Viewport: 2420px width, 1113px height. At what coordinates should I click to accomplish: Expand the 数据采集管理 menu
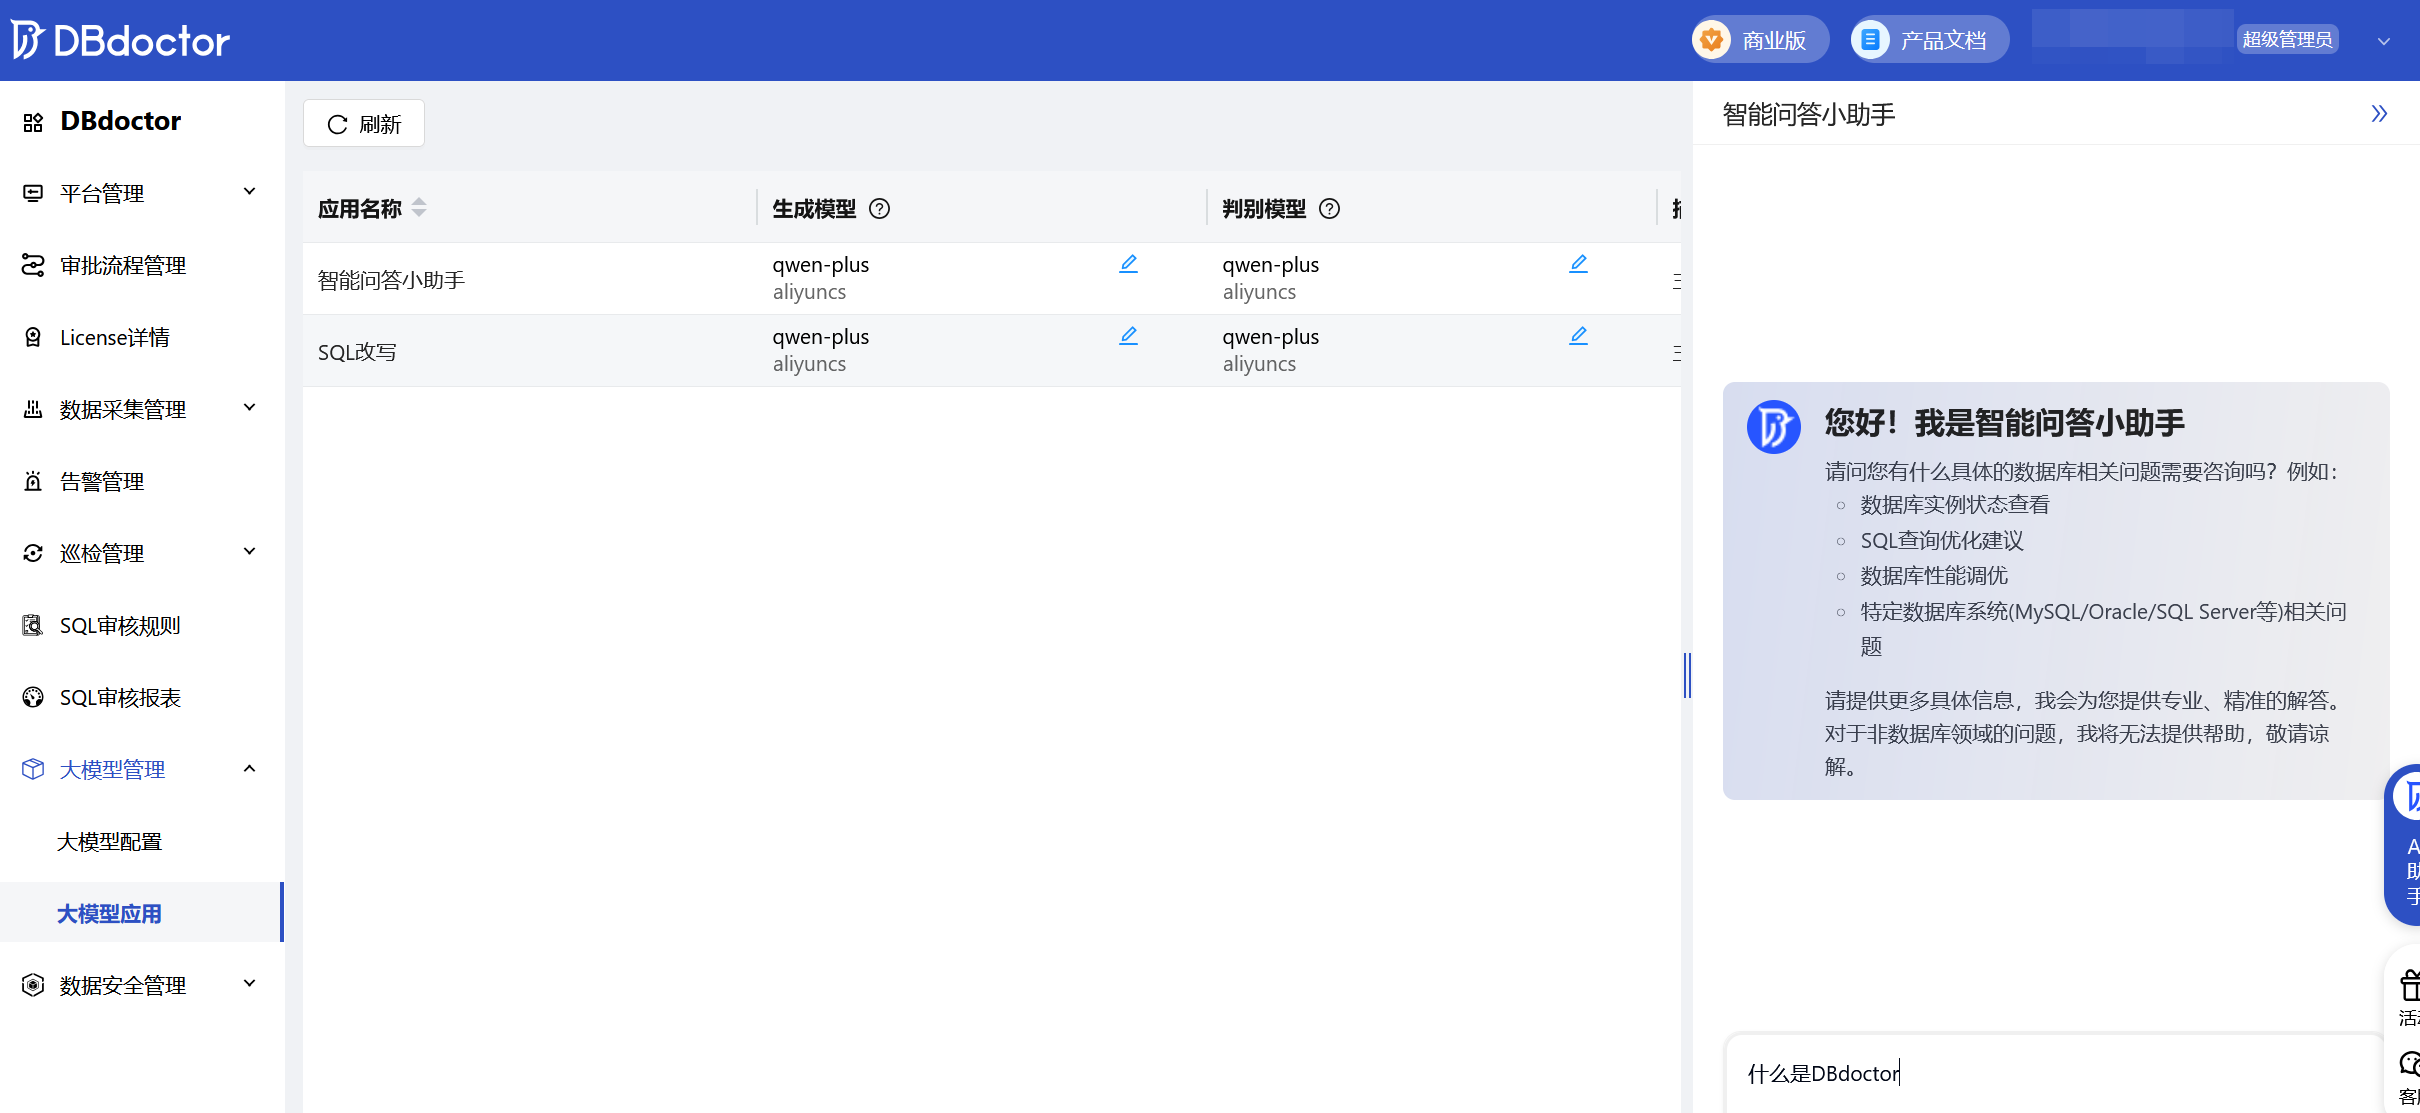click(142, 409)
